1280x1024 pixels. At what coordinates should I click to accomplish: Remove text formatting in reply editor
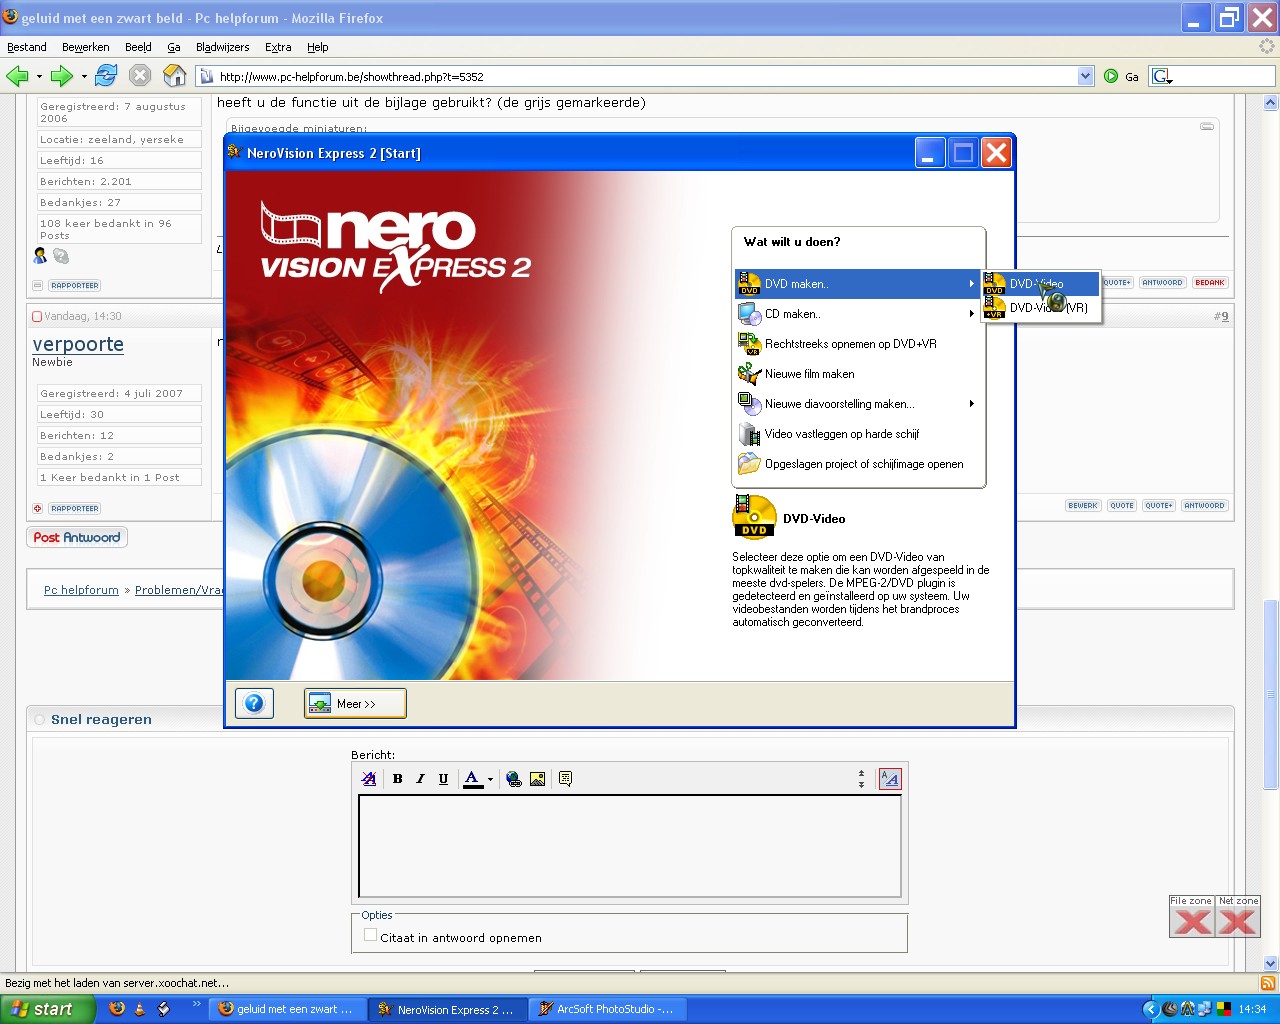tap(369, 779)
